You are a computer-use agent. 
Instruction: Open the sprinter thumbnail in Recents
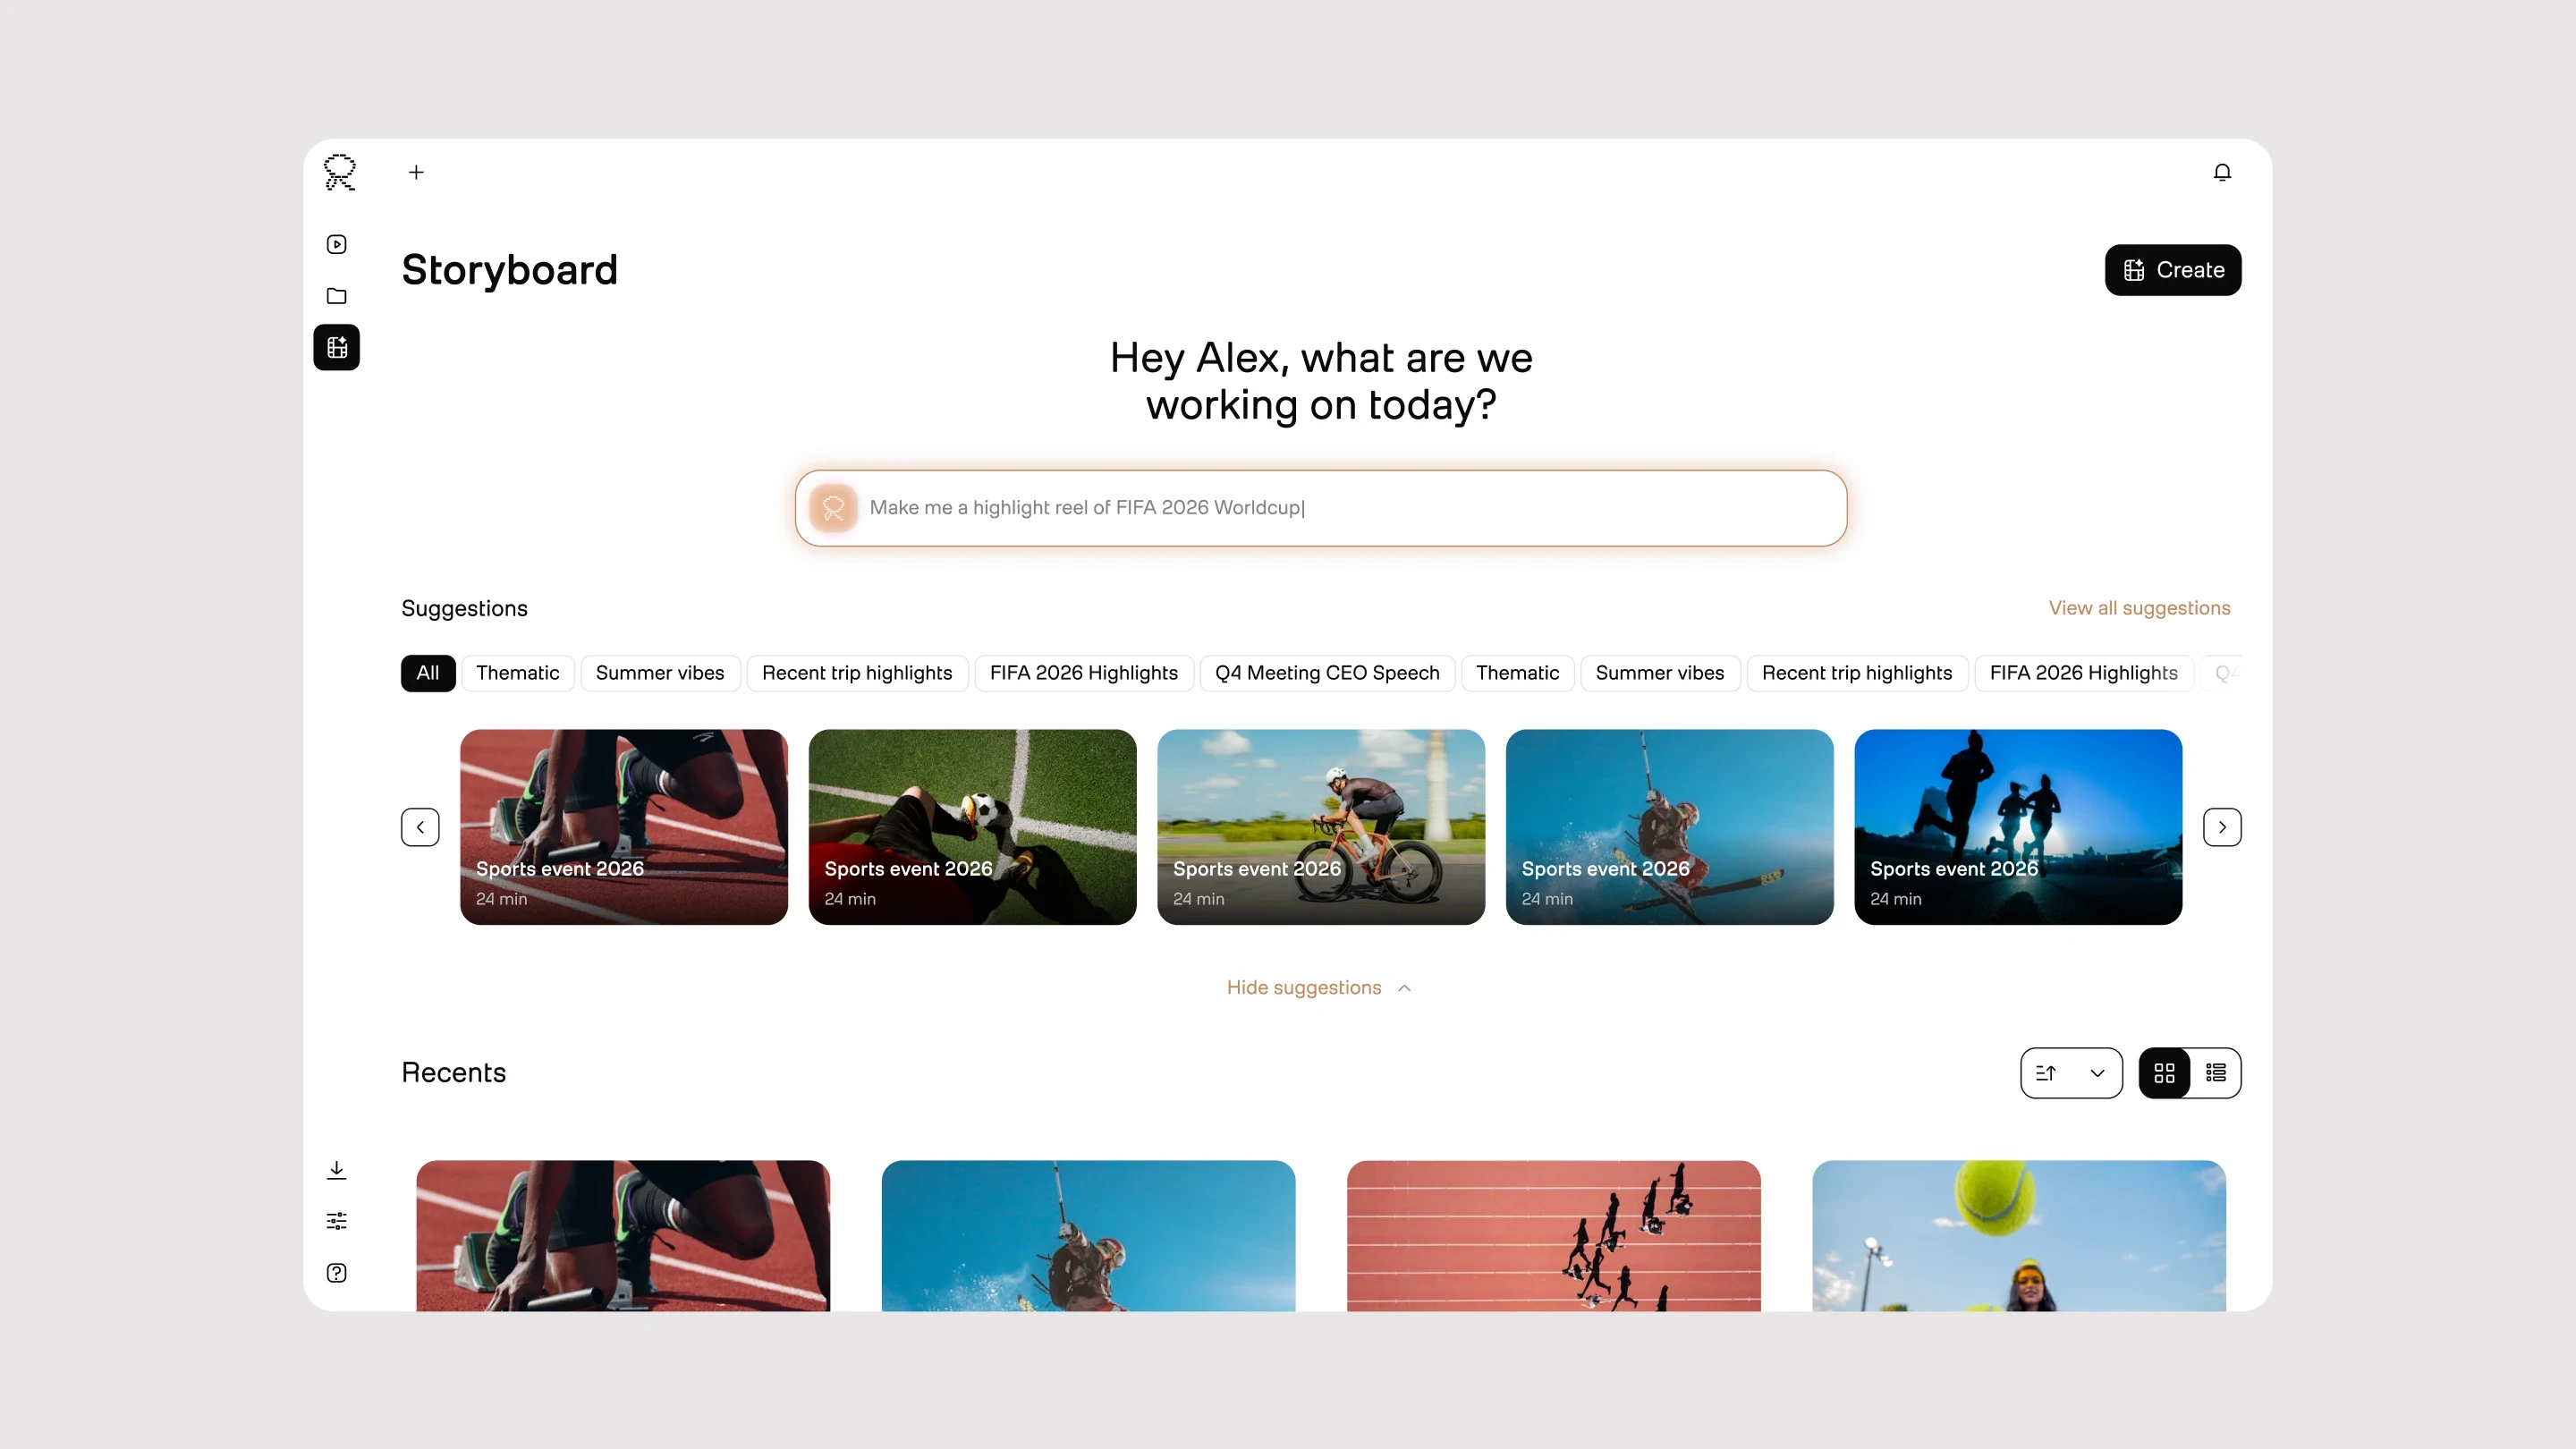[x=623, y=1236]
